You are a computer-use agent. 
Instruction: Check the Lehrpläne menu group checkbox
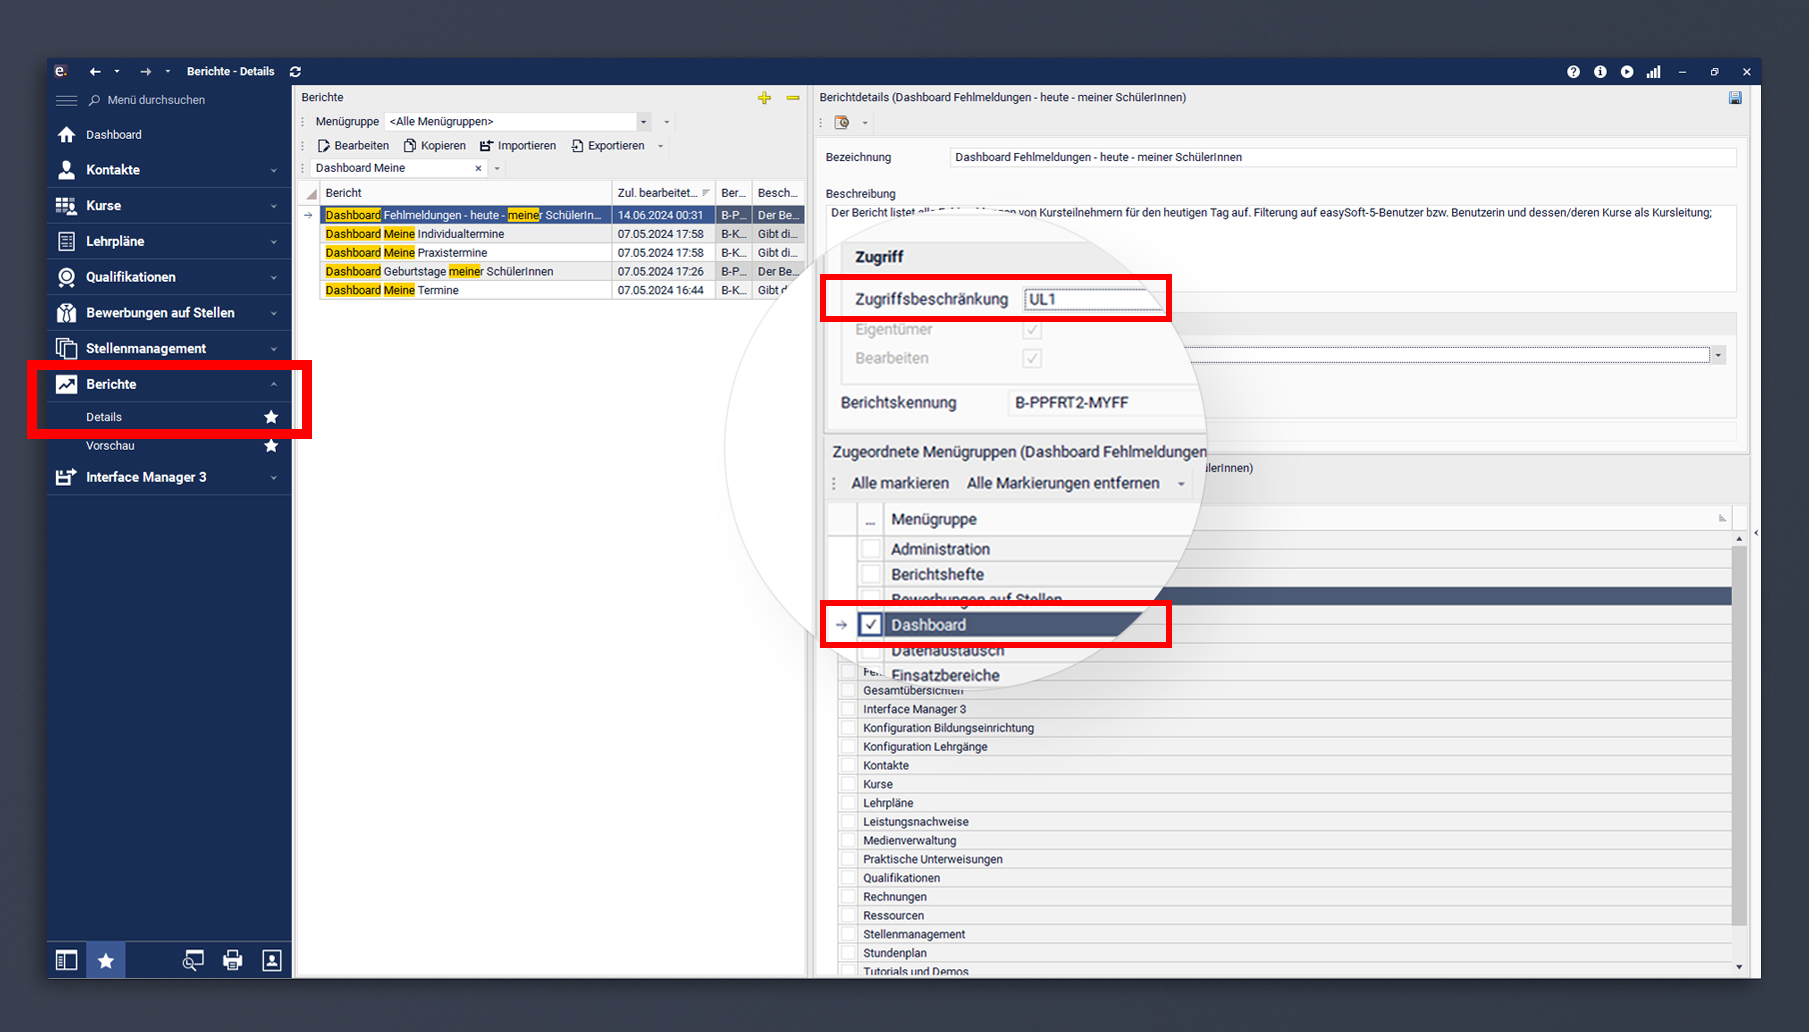pos(849,804)
